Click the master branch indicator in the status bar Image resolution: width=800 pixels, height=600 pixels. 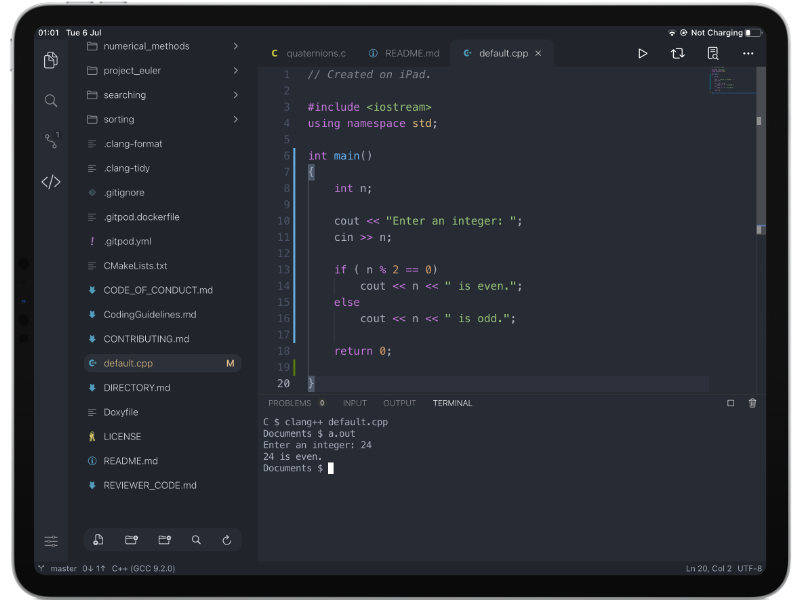pos(60,567)
